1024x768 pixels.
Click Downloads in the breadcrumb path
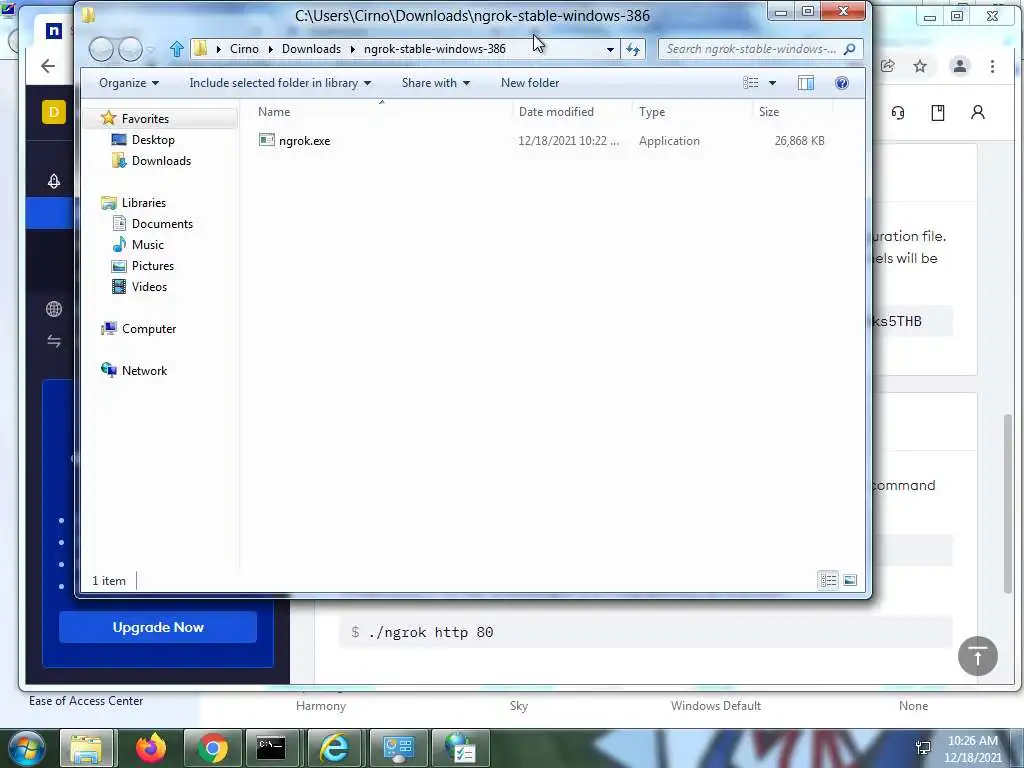[x=312, y=49]
